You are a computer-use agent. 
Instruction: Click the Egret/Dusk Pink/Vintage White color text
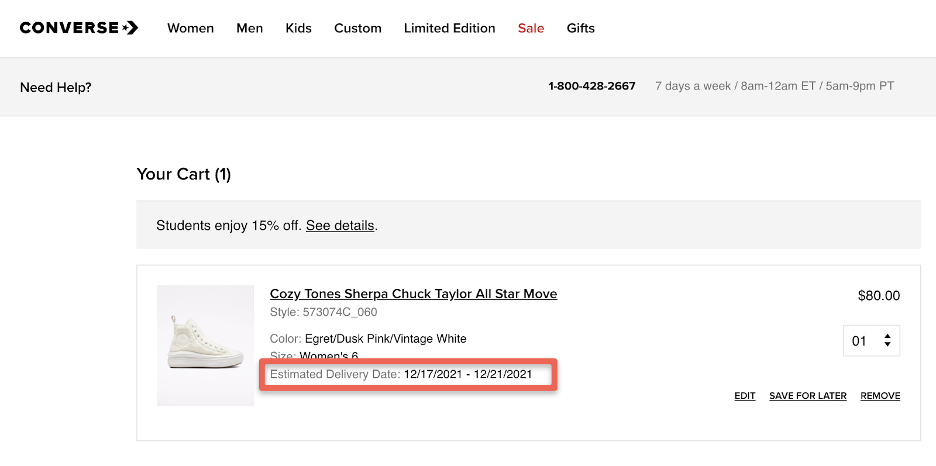point(386,339)
